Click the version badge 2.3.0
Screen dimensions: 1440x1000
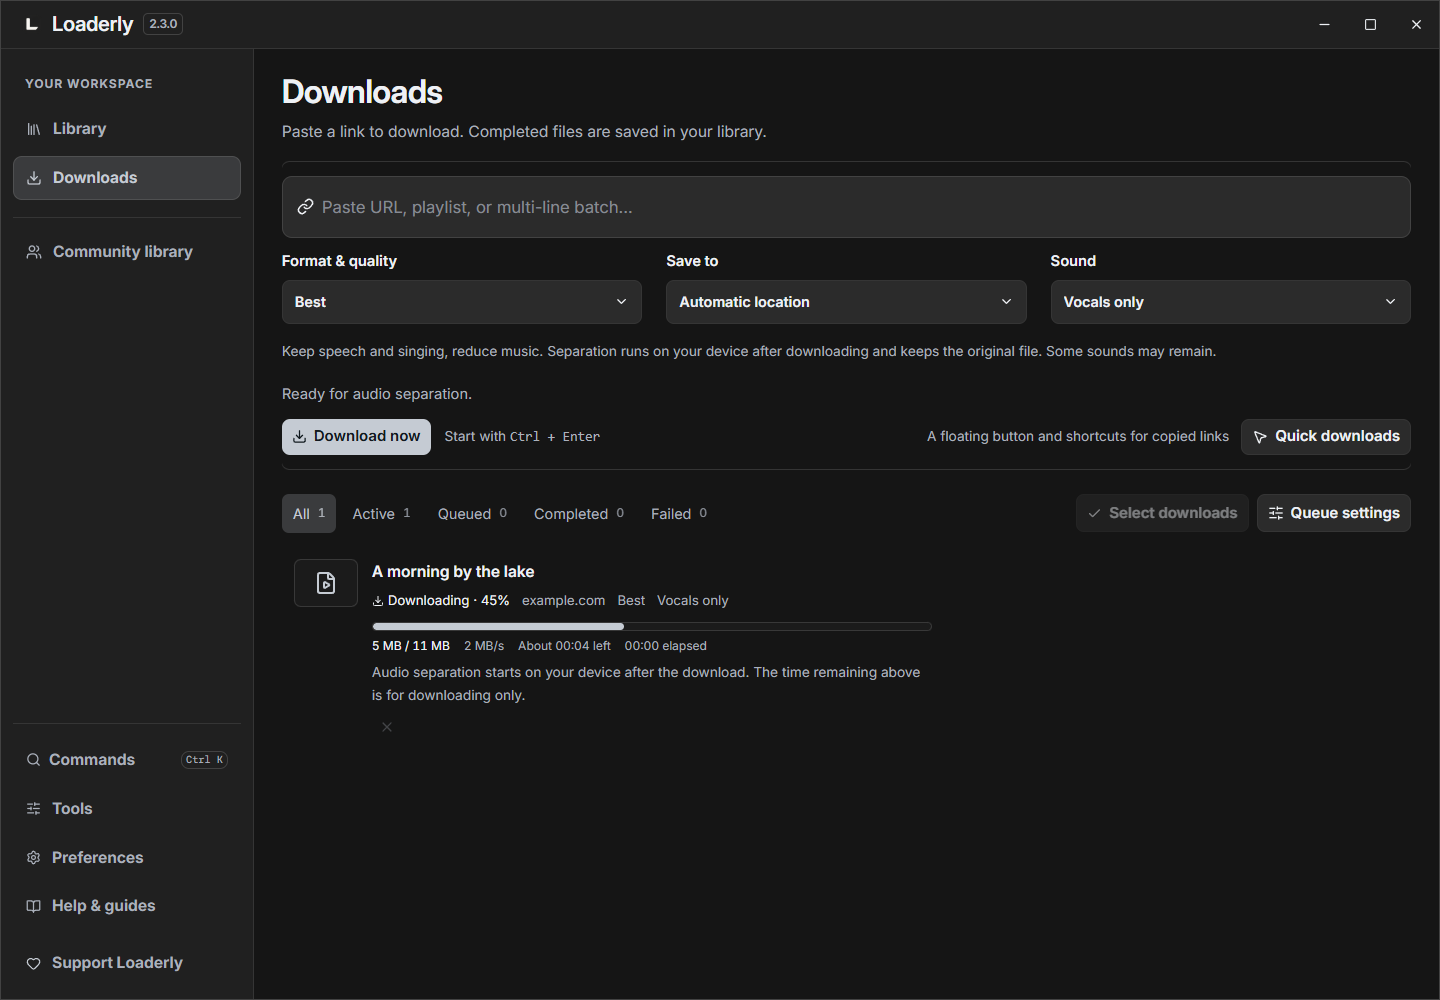pyautogui.click(x=163, y=24)
